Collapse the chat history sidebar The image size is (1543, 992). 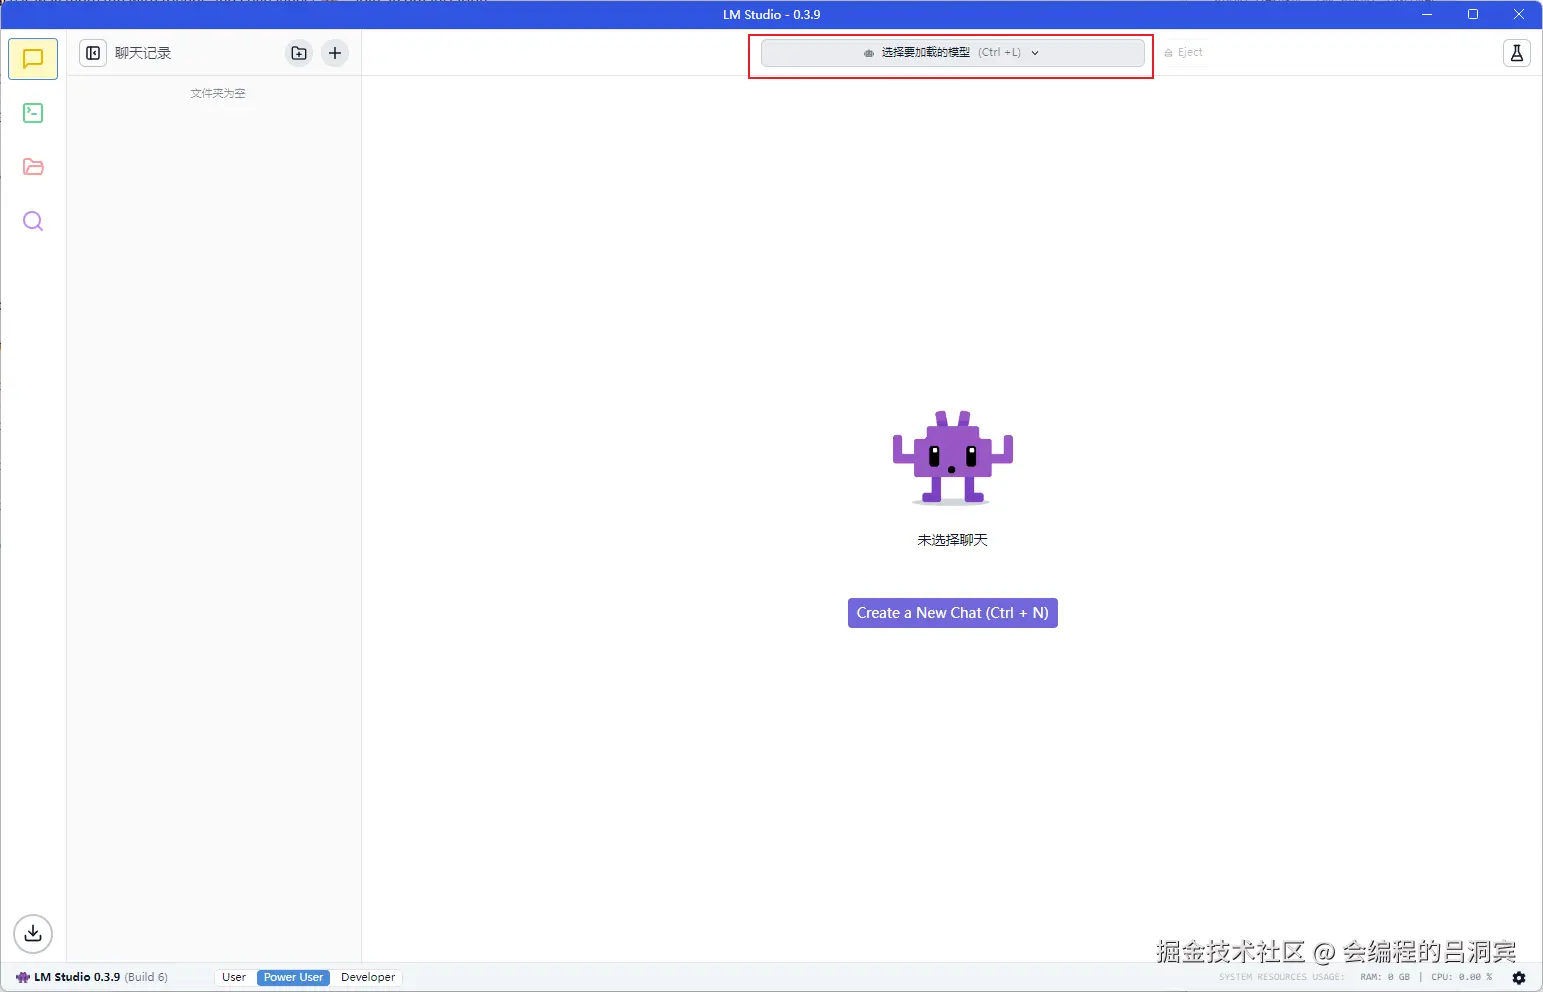pyautogui.click(x=93, y=53)
